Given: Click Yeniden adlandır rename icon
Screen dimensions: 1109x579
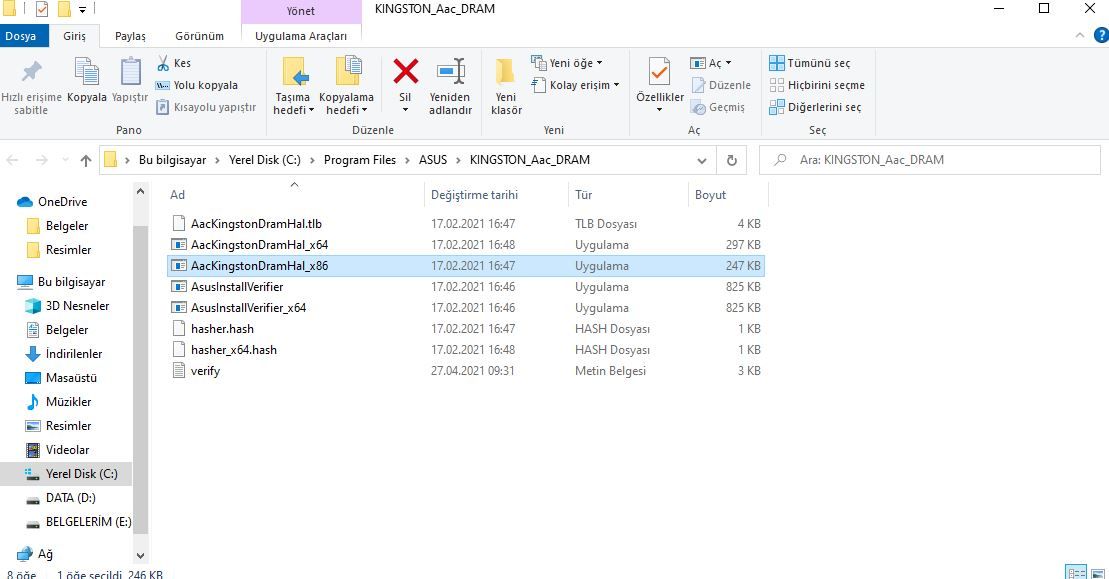Looking at the screenshot, I should tap(450, 86).
